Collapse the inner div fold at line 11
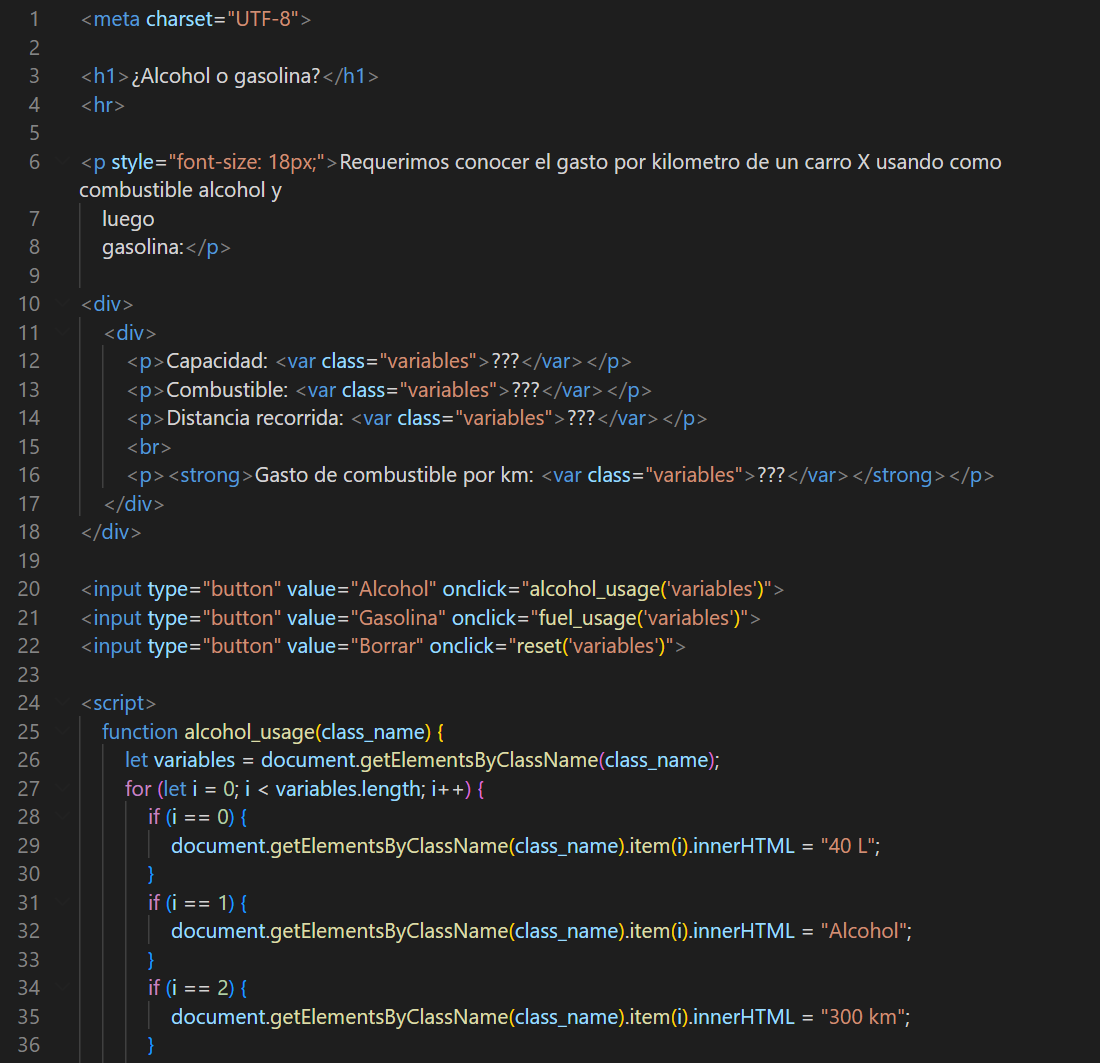This screenshot has width=1100, height=1063. click(64, 333)
